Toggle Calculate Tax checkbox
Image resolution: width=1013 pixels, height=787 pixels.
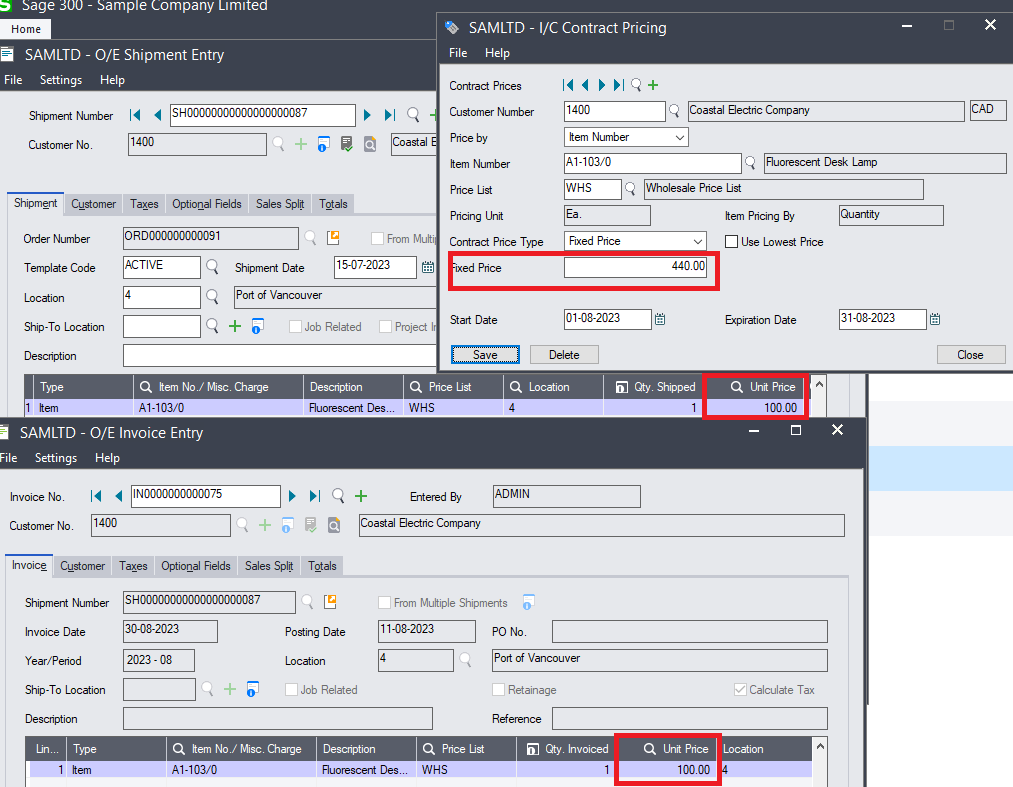(x=740, y=689)
